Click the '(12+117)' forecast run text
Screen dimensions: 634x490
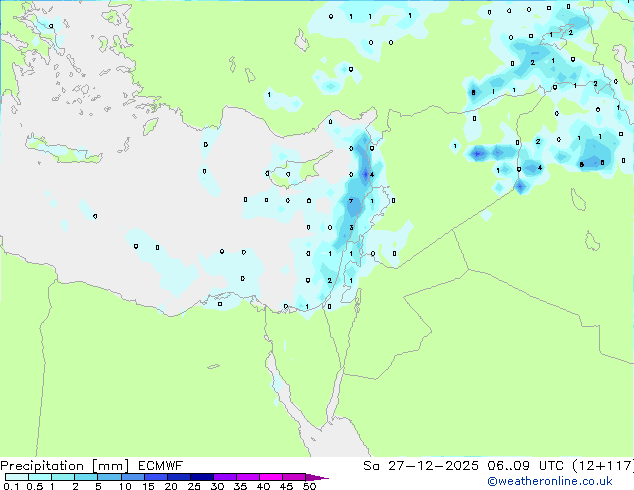603,466
